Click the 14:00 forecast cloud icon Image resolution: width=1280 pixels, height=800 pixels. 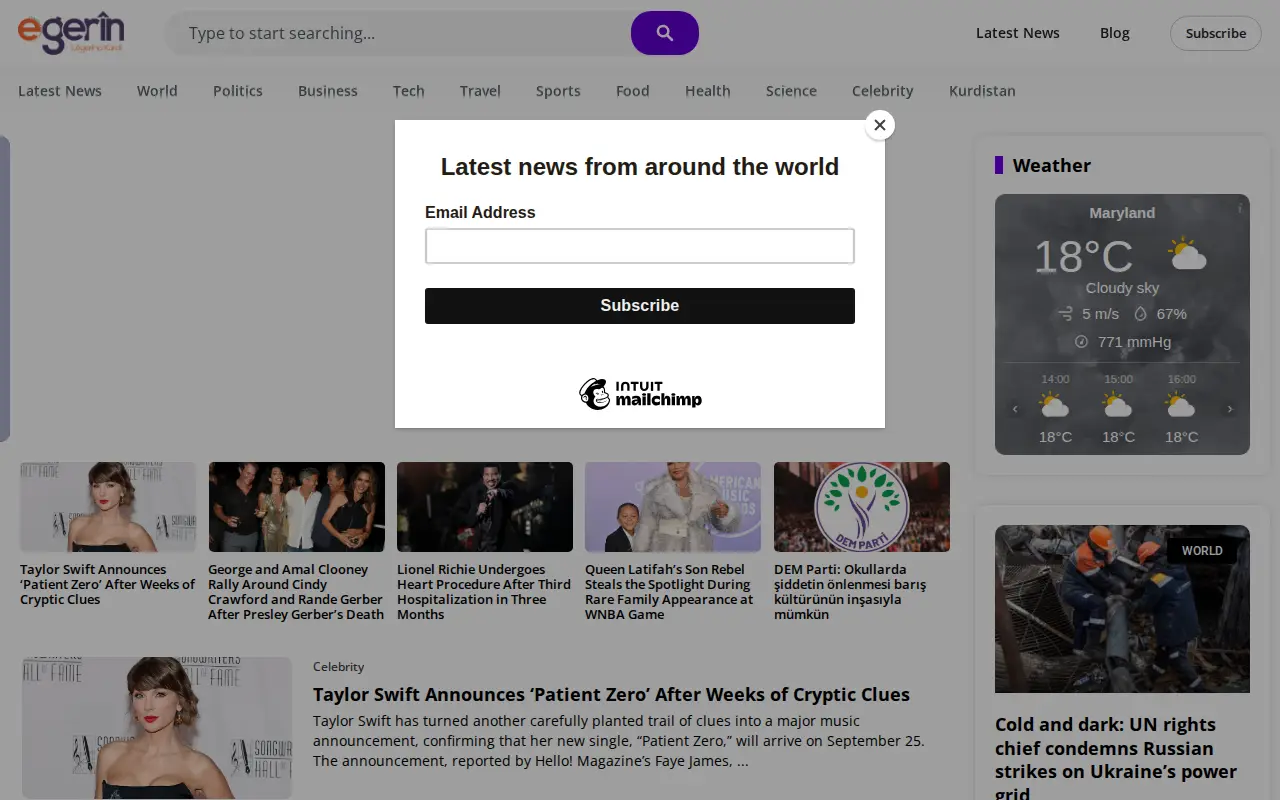click(1055, 406)
